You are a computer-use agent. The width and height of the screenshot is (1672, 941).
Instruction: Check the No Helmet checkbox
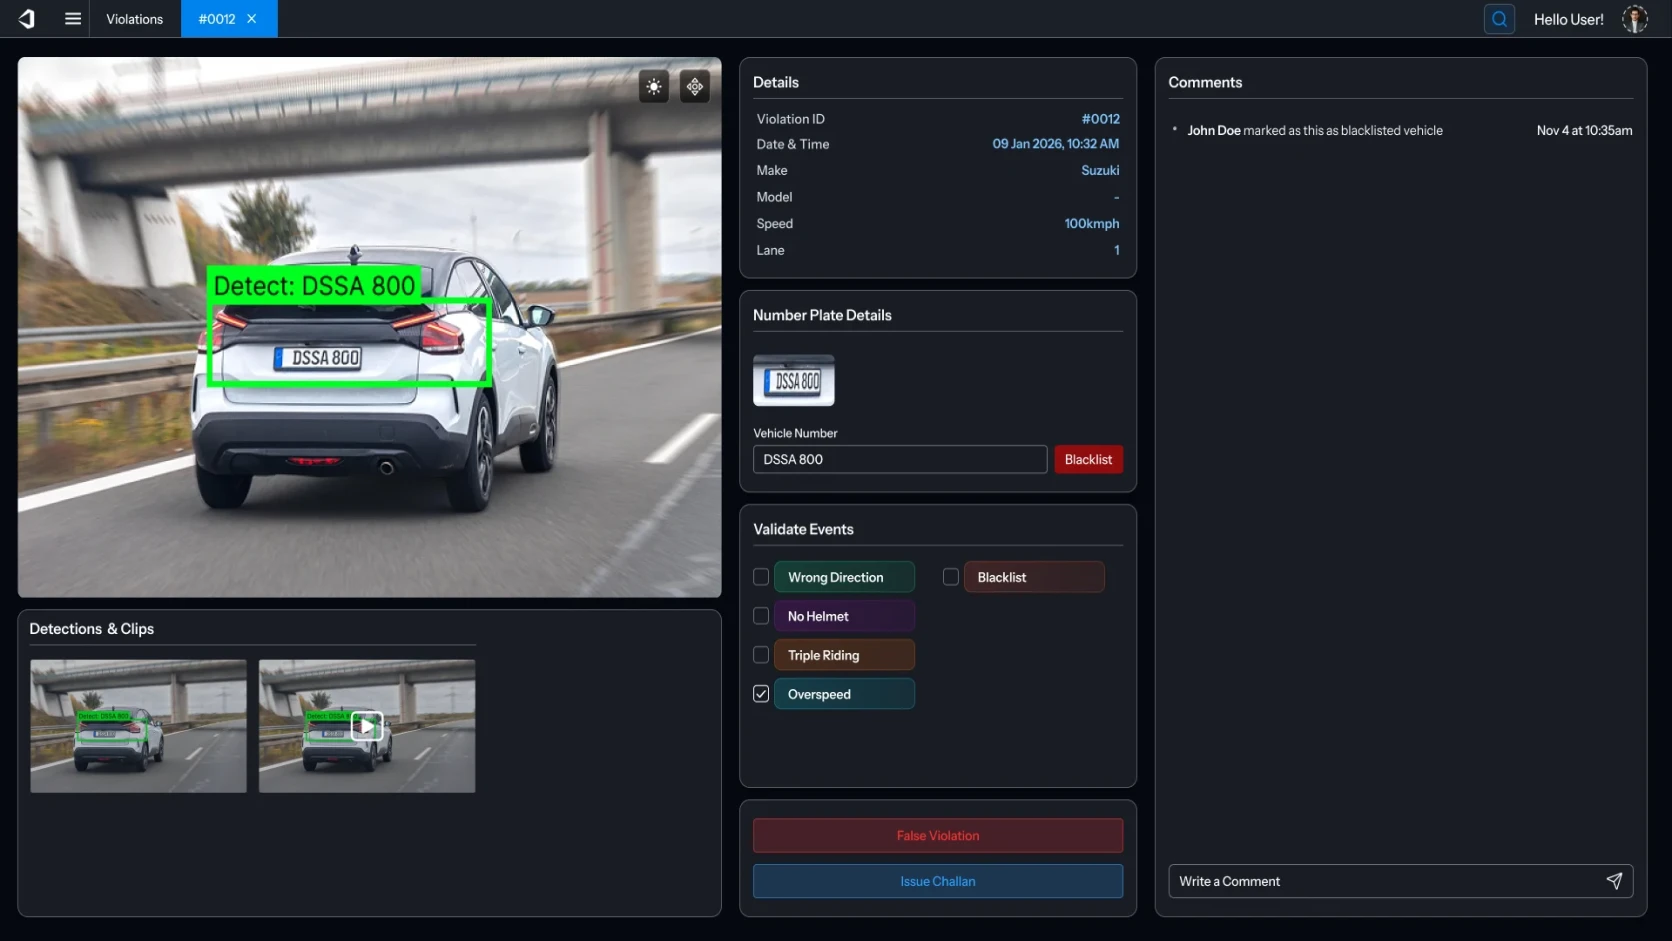click(x=761, y=616)
